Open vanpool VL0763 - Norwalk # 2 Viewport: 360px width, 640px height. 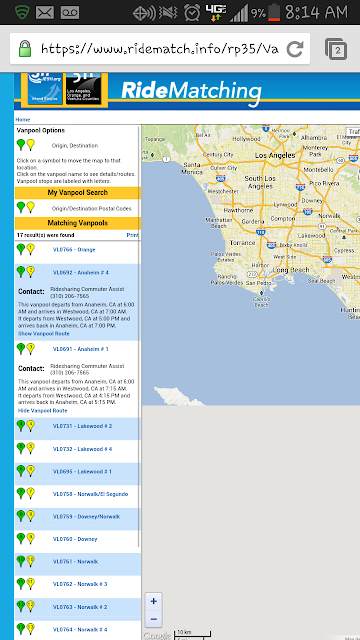[80, 607]
